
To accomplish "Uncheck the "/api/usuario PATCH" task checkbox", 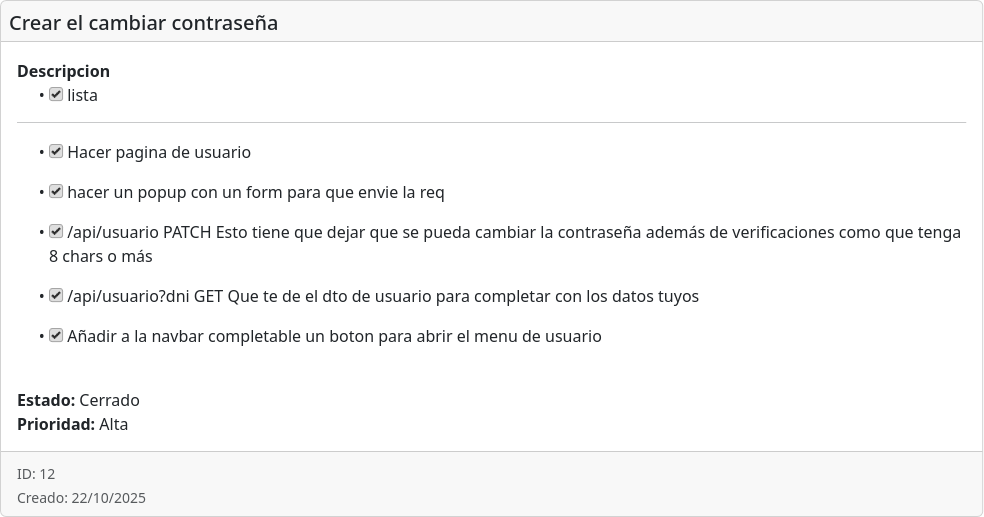I will tap(56, 232).
